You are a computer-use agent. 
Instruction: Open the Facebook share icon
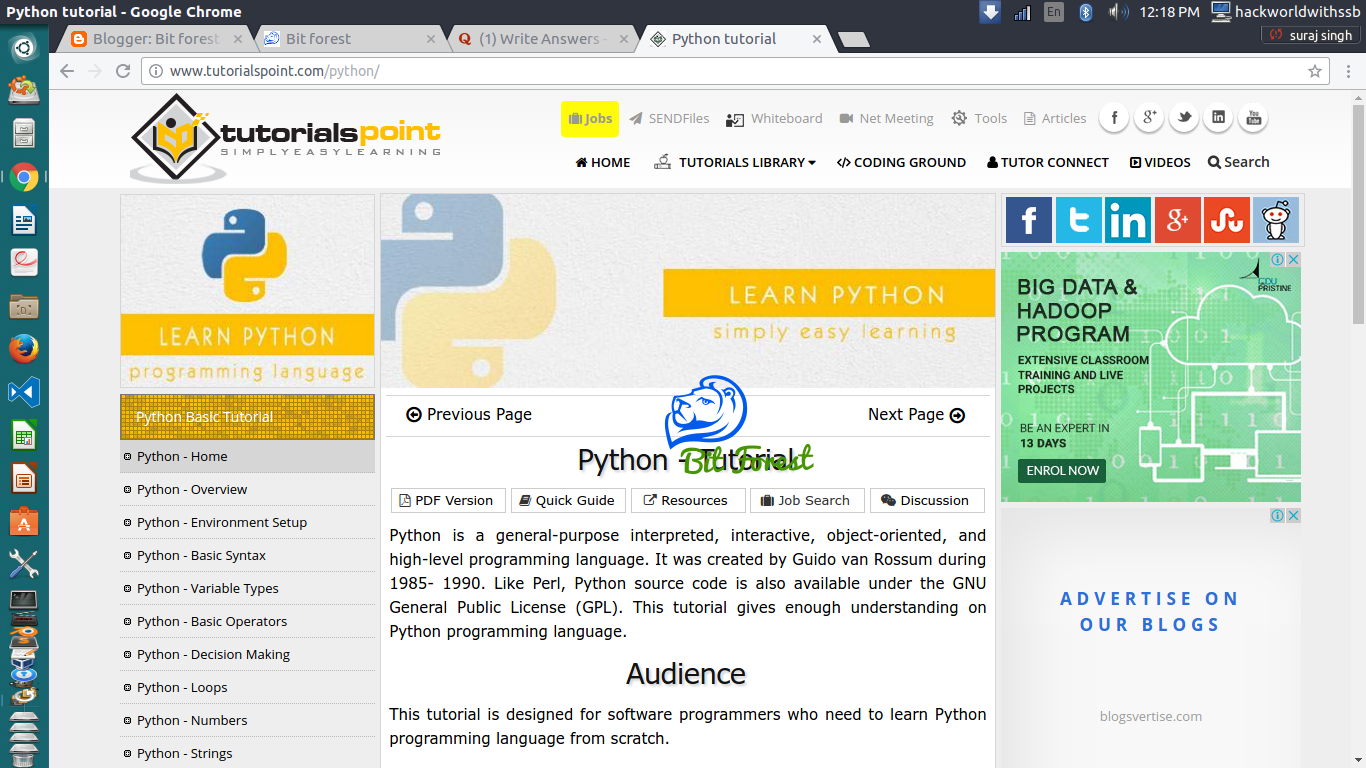tap(1029, 219)
